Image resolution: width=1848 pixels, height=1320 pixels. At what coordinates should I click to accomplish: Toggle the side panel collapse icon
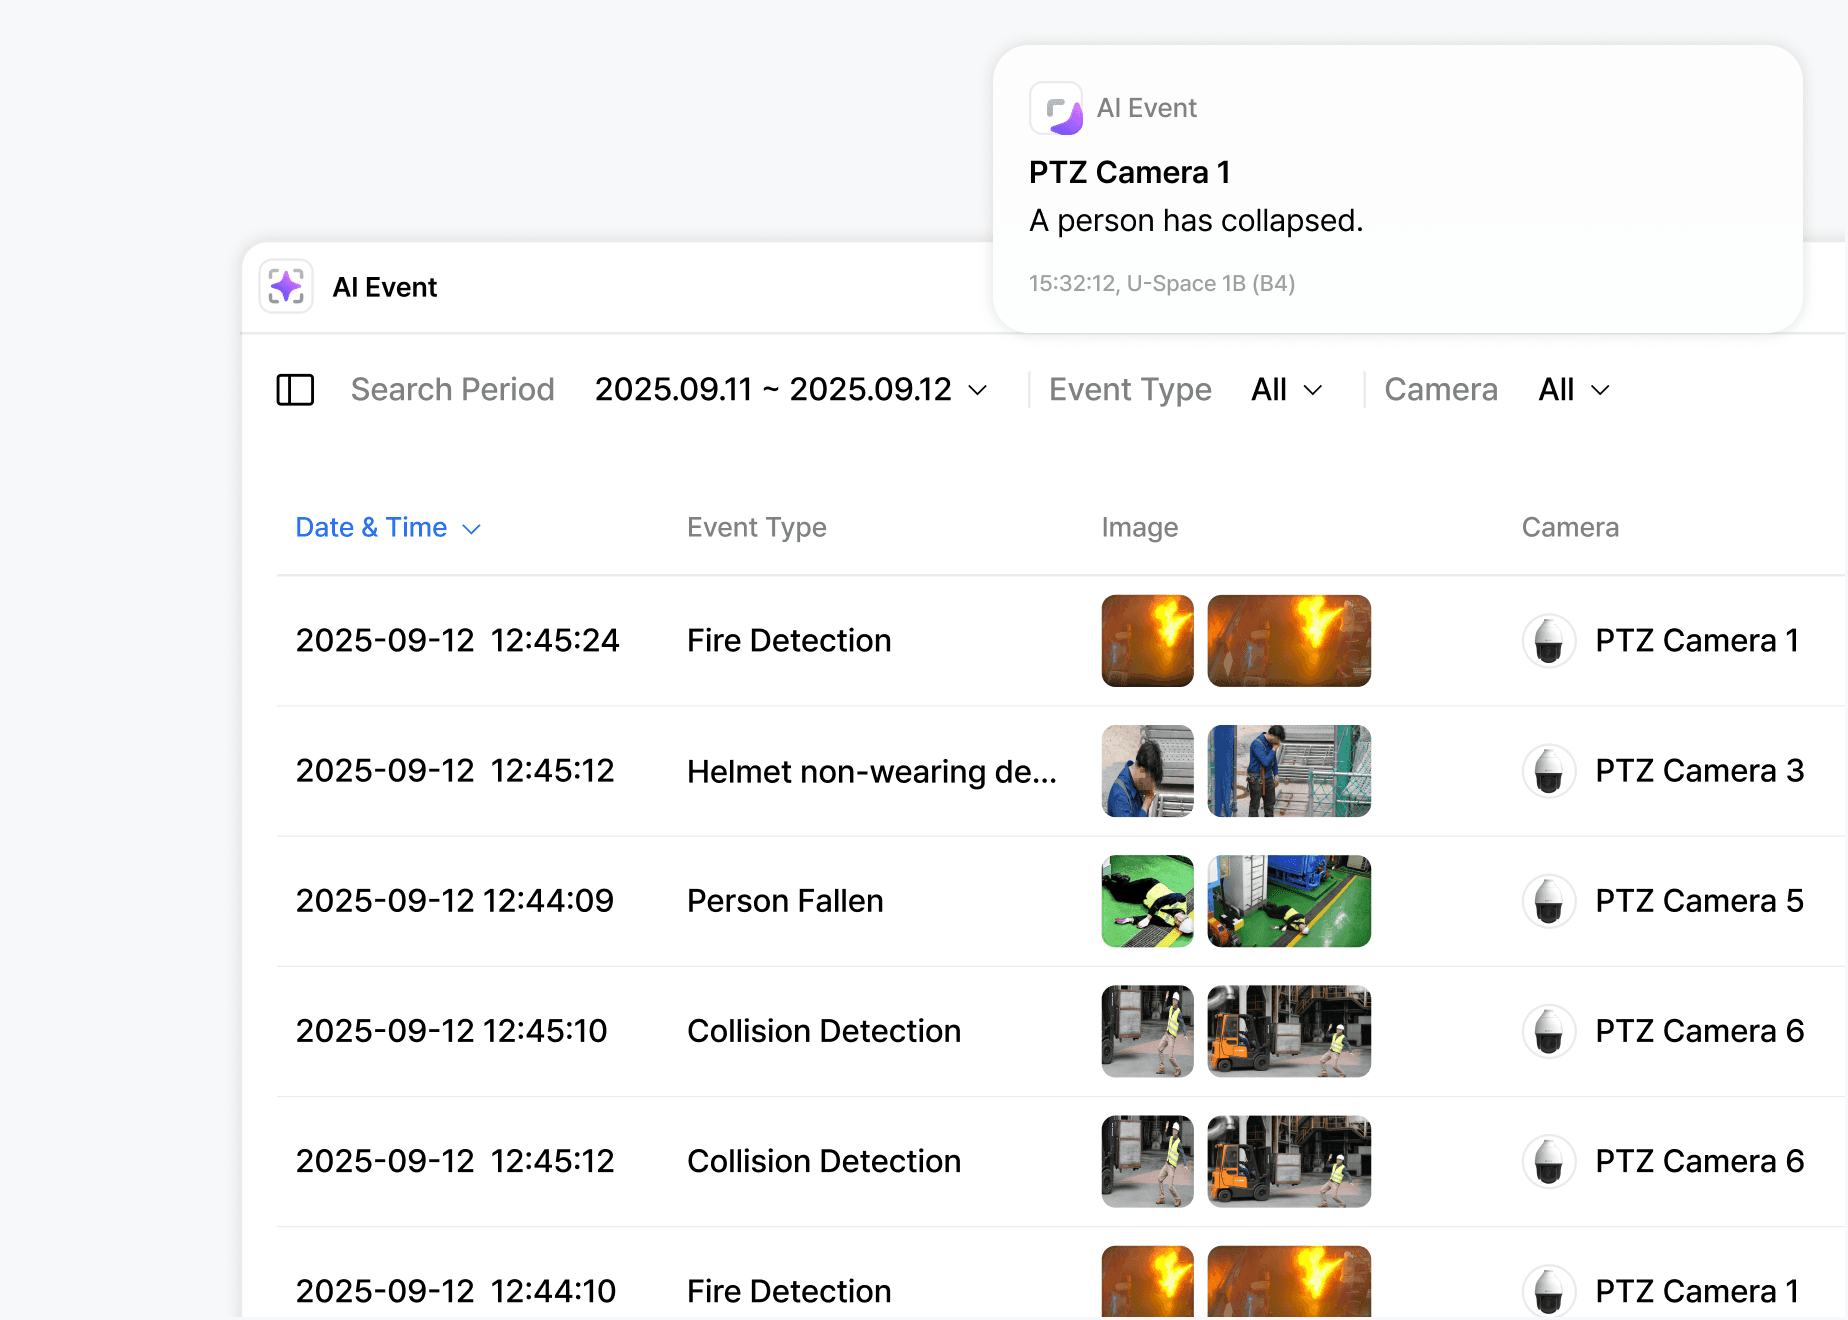(295, 390)
